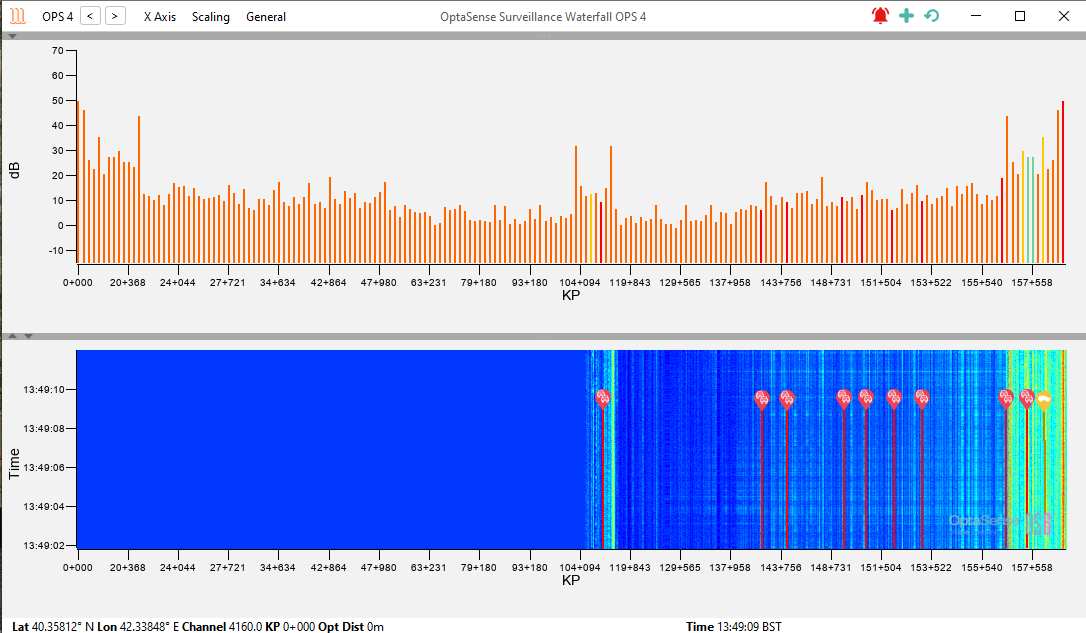
Task: Click the tallest red bar at far right
Action: tap(1062, 180)
